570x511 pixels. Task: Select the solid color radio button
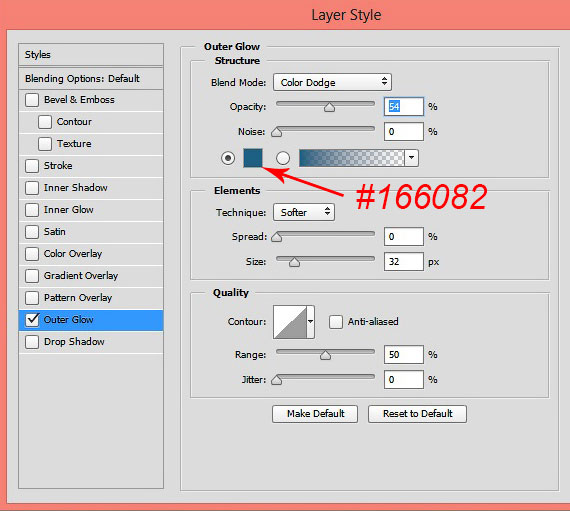tap(228, 158)
